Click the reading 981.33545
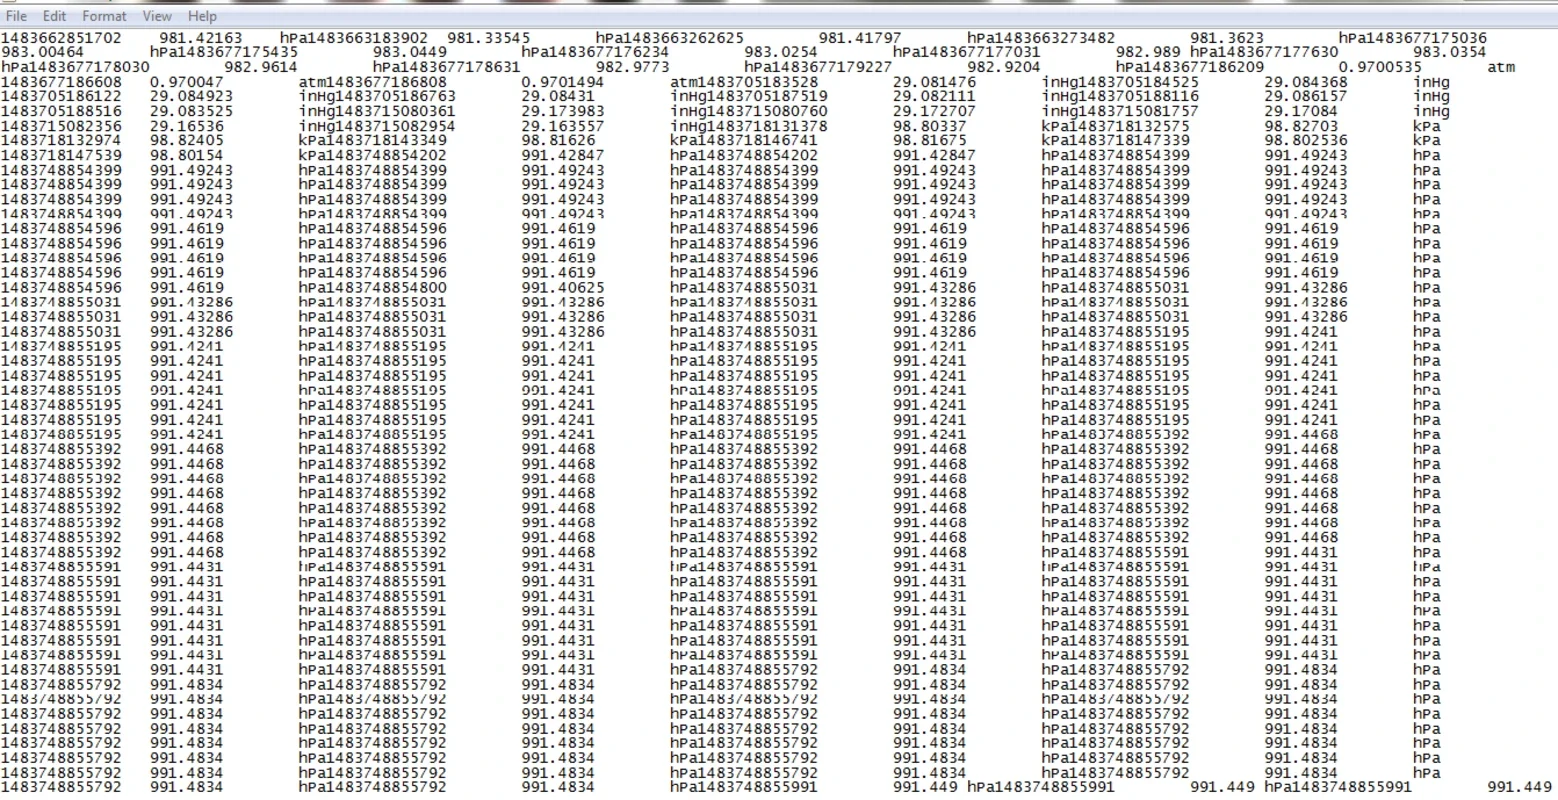Image resolution: width=1558 pixels, height=800 pixels. [488, 38]
